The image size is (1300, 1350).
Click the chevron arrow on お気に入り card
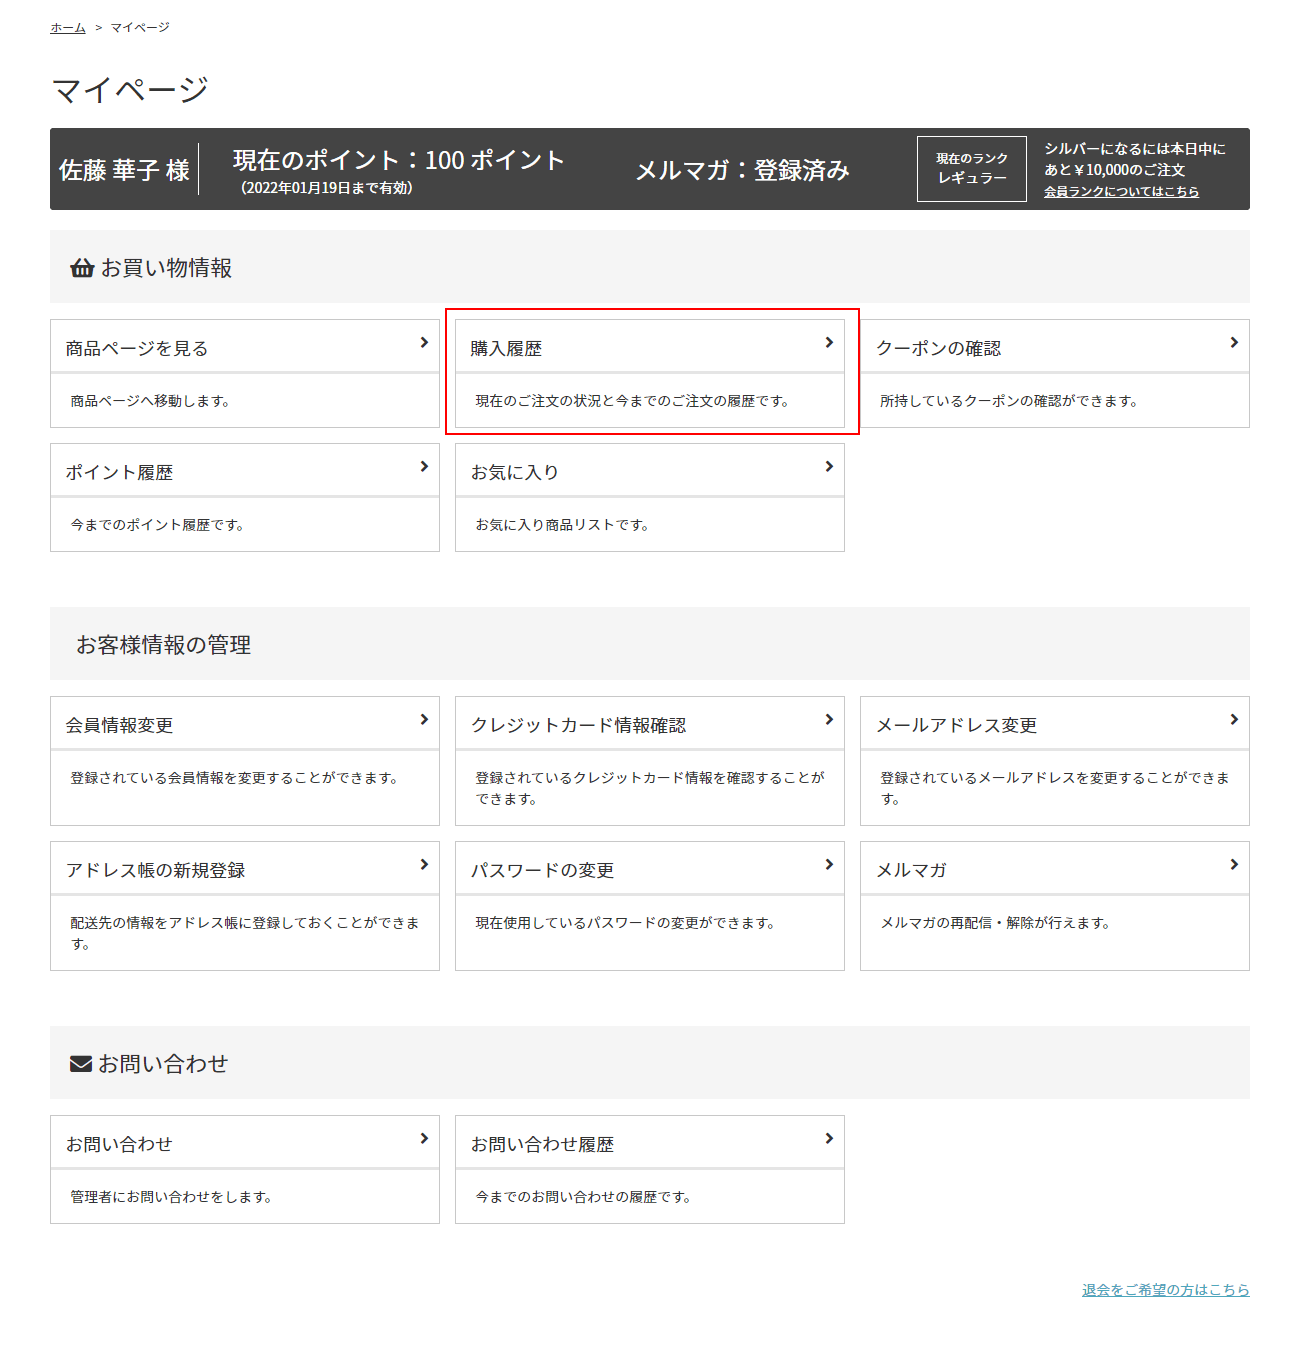829,466
